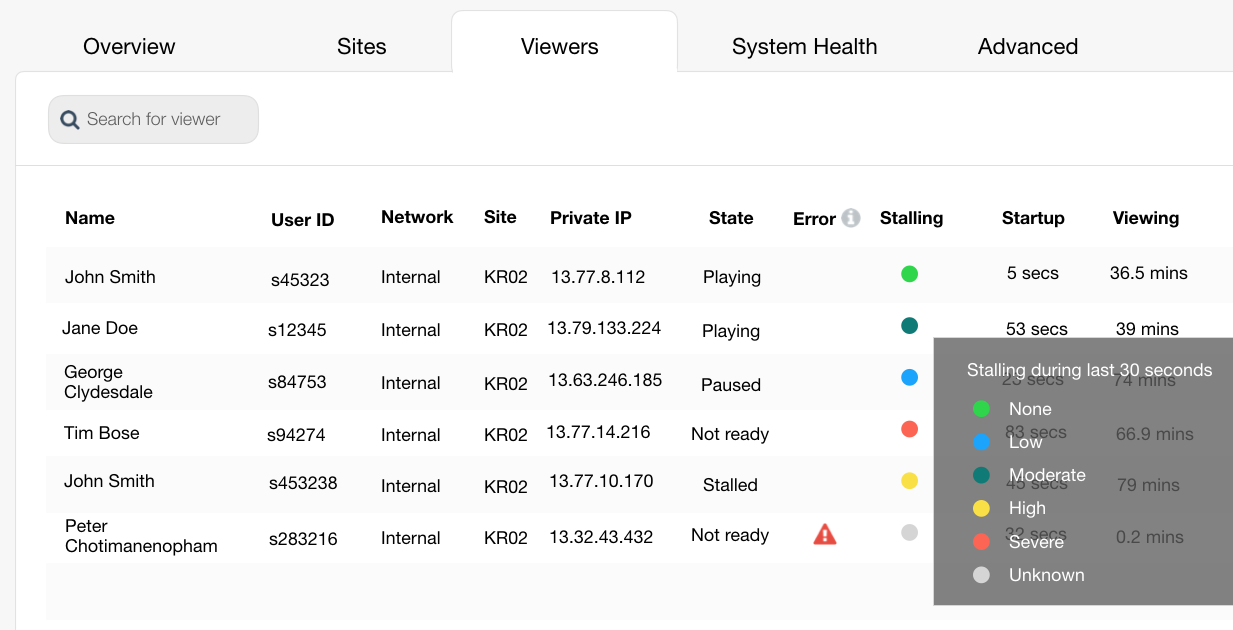The width and height of the screenshot is (1233, 630).
Task: Select the George Clydesdale name cell
Action: point(108,382)
